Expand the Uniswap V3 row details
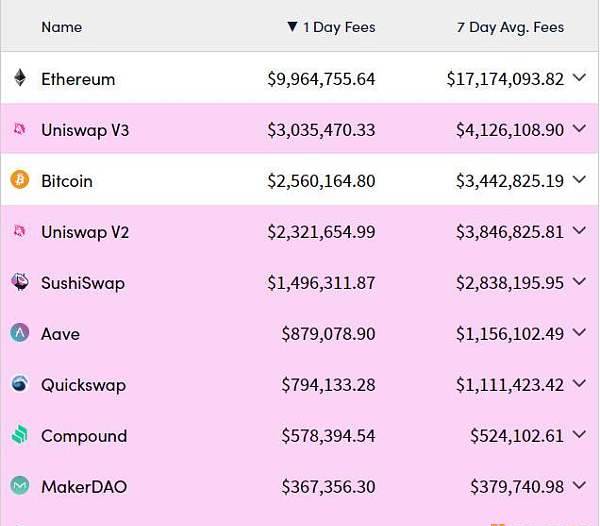The image size is (600, 526). click(x=579, y=129)
